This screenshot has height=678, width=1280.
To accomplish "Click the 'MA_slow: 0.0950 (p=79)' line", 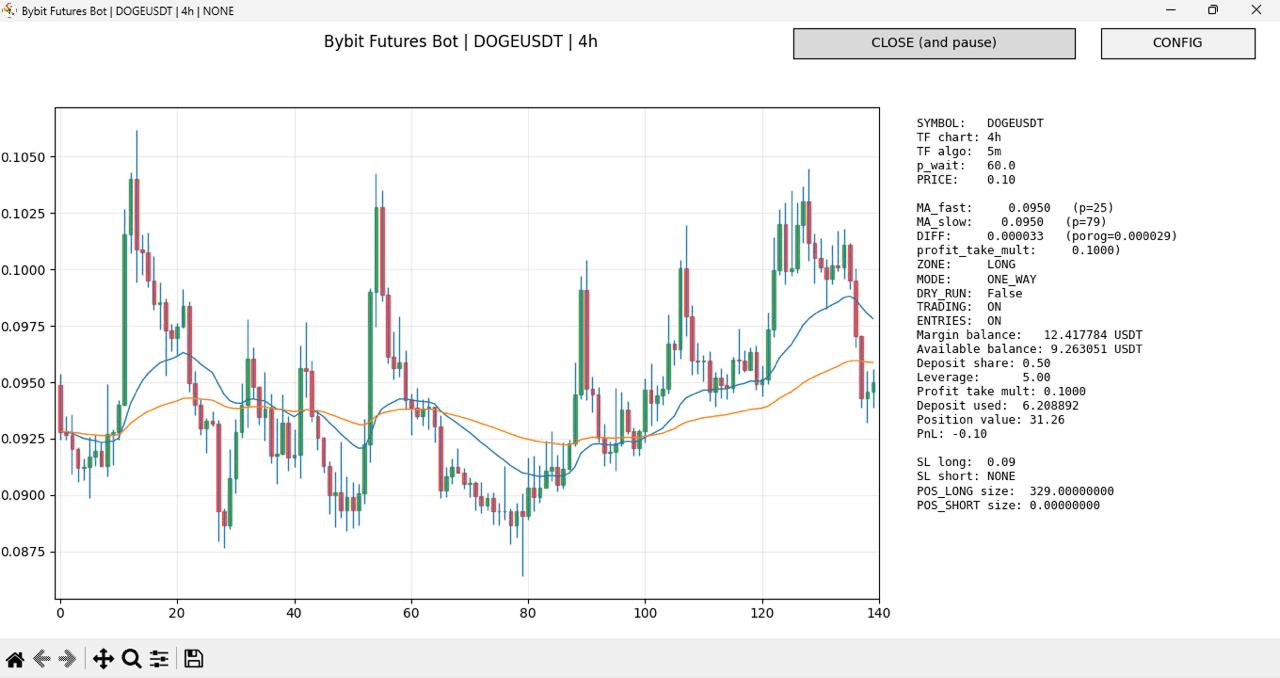I will click(1012, 222).
